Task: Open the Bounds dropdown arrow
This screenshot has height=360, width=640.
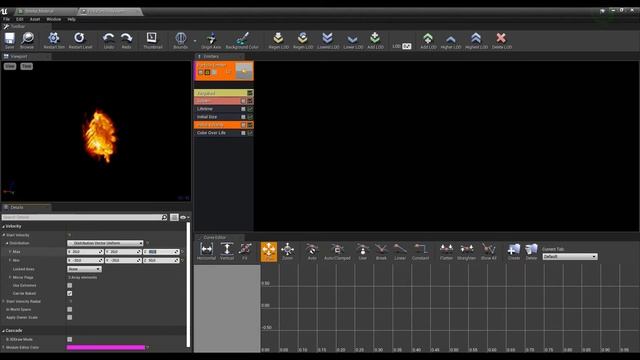Action: point(195,41)
